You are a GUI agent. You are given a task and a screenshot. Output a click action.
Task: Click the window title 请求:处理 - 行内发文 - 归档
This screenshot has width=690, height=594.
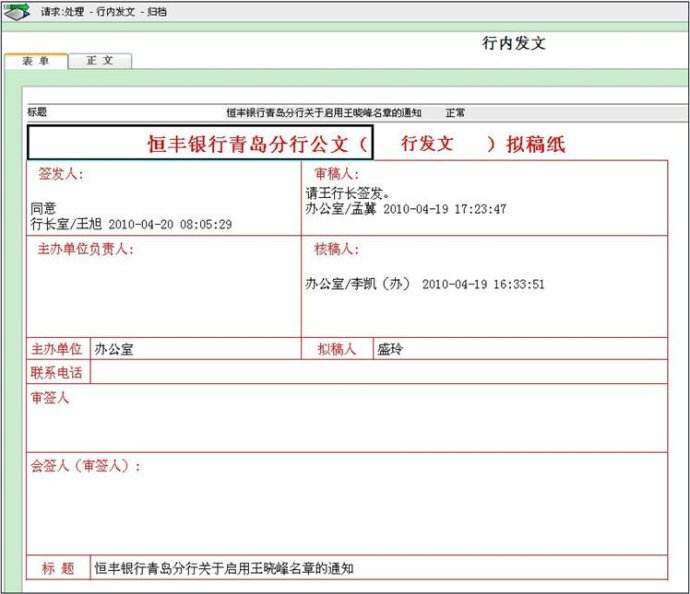104,12
